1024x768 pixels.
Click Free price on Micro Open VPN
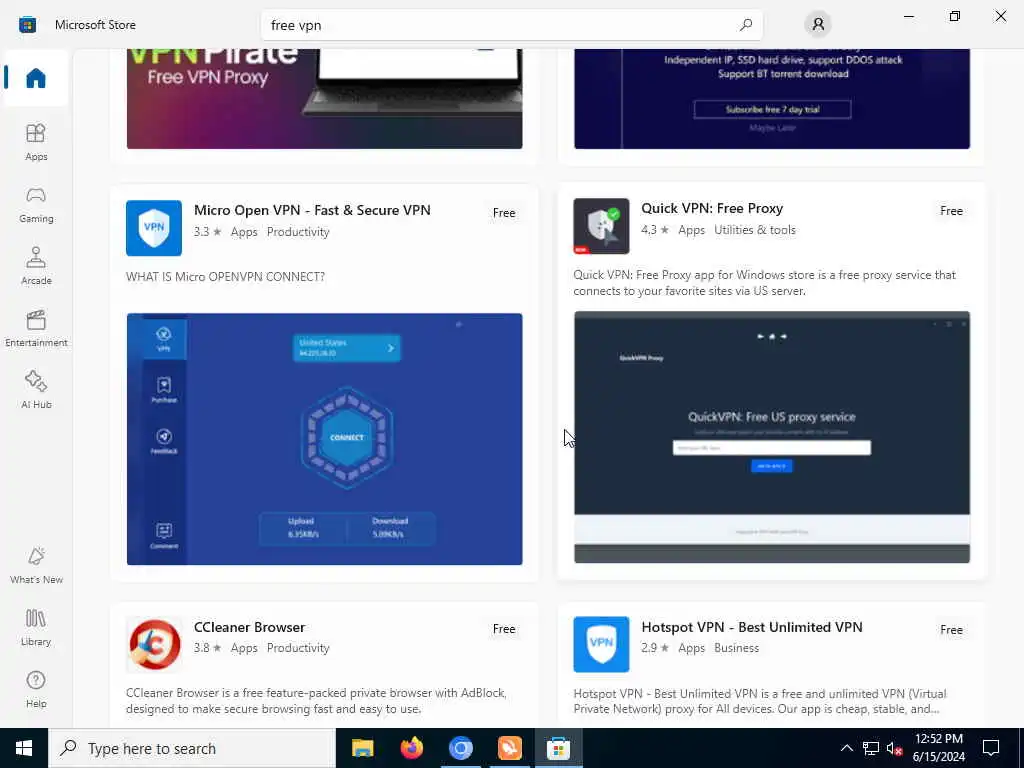coord(504,213)
